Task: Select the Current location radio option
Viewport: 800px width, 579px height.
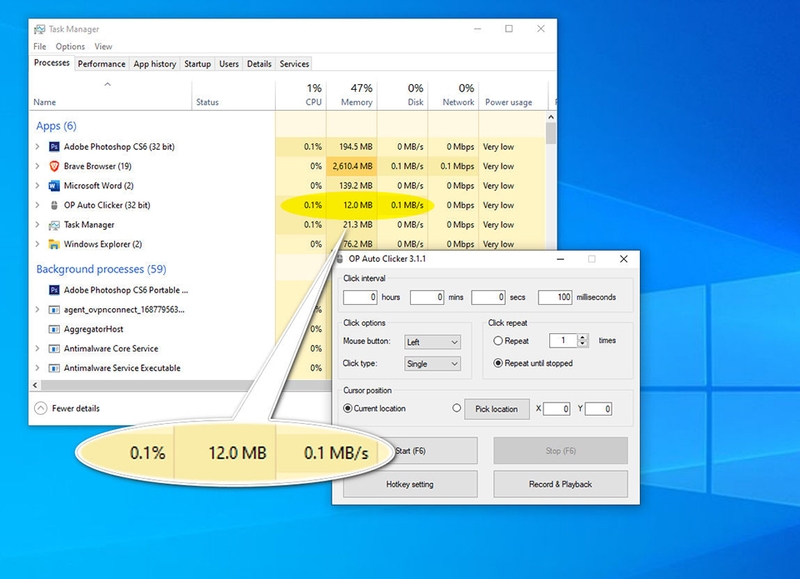Action: click(x=348, y=409)
